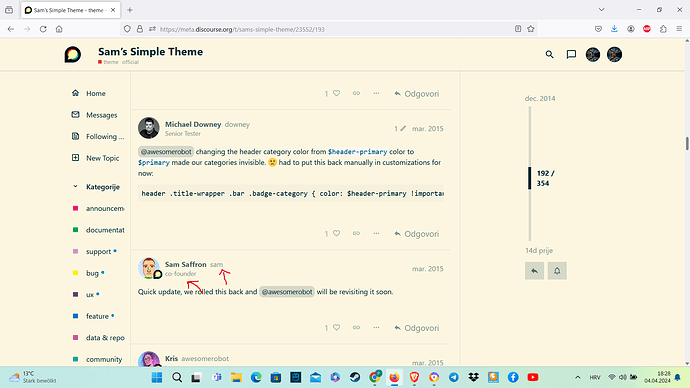The image size is (690, 388).
Task: Open Dropbox from the taskbar
Action: [473, 377]
